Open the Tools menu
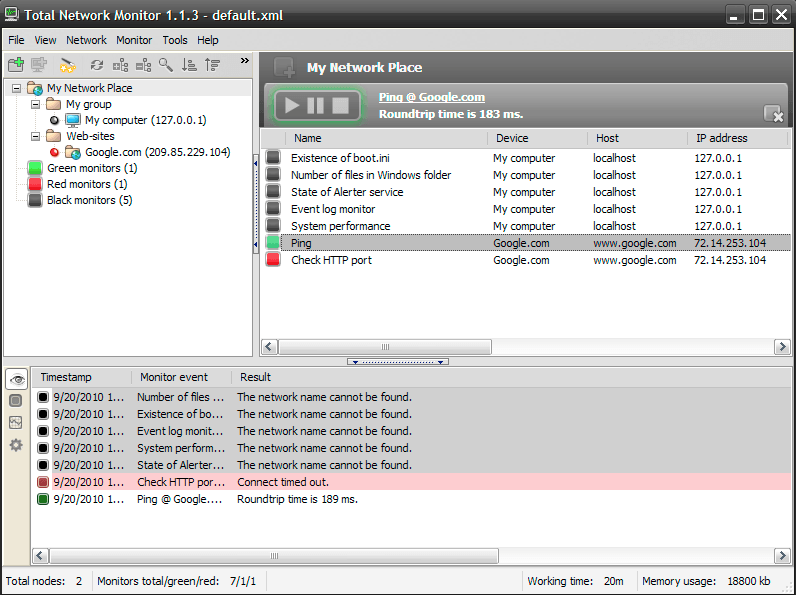 tap(175, 40)
